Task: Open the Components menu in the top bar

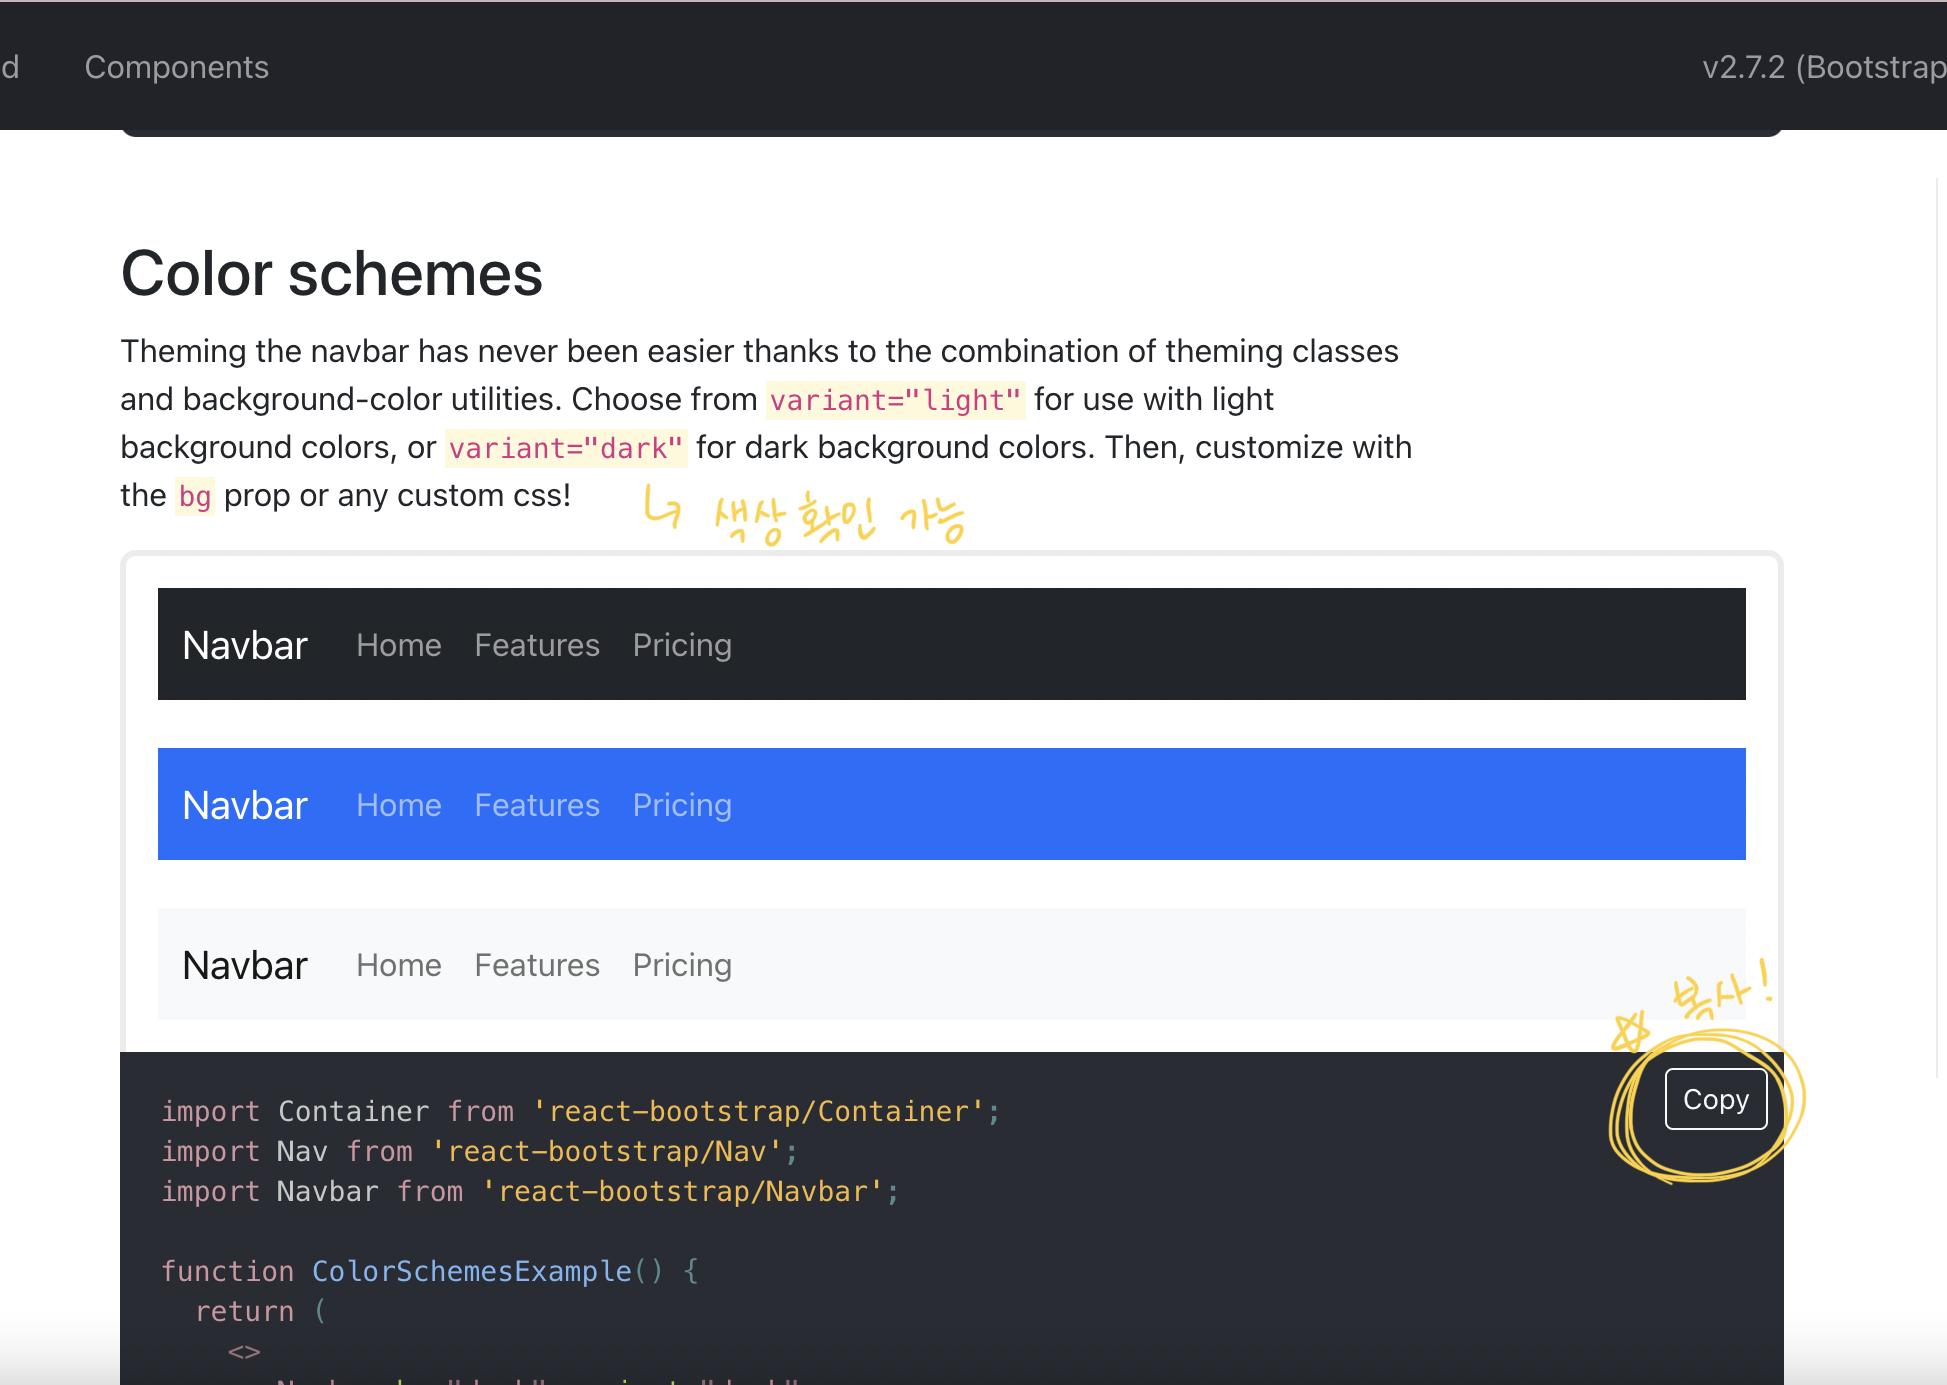Action: pos(176,67)
